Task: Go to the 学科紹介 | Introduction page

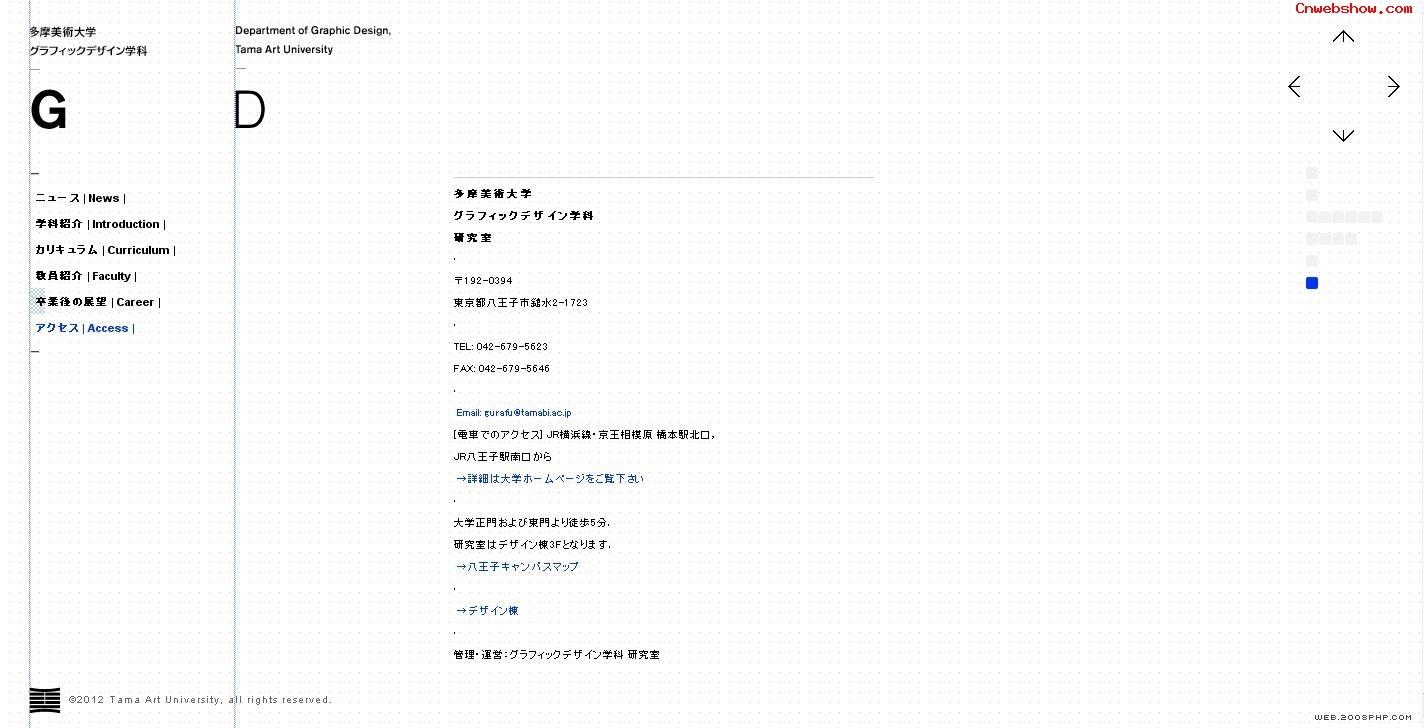Action: (x=100, y=224)
